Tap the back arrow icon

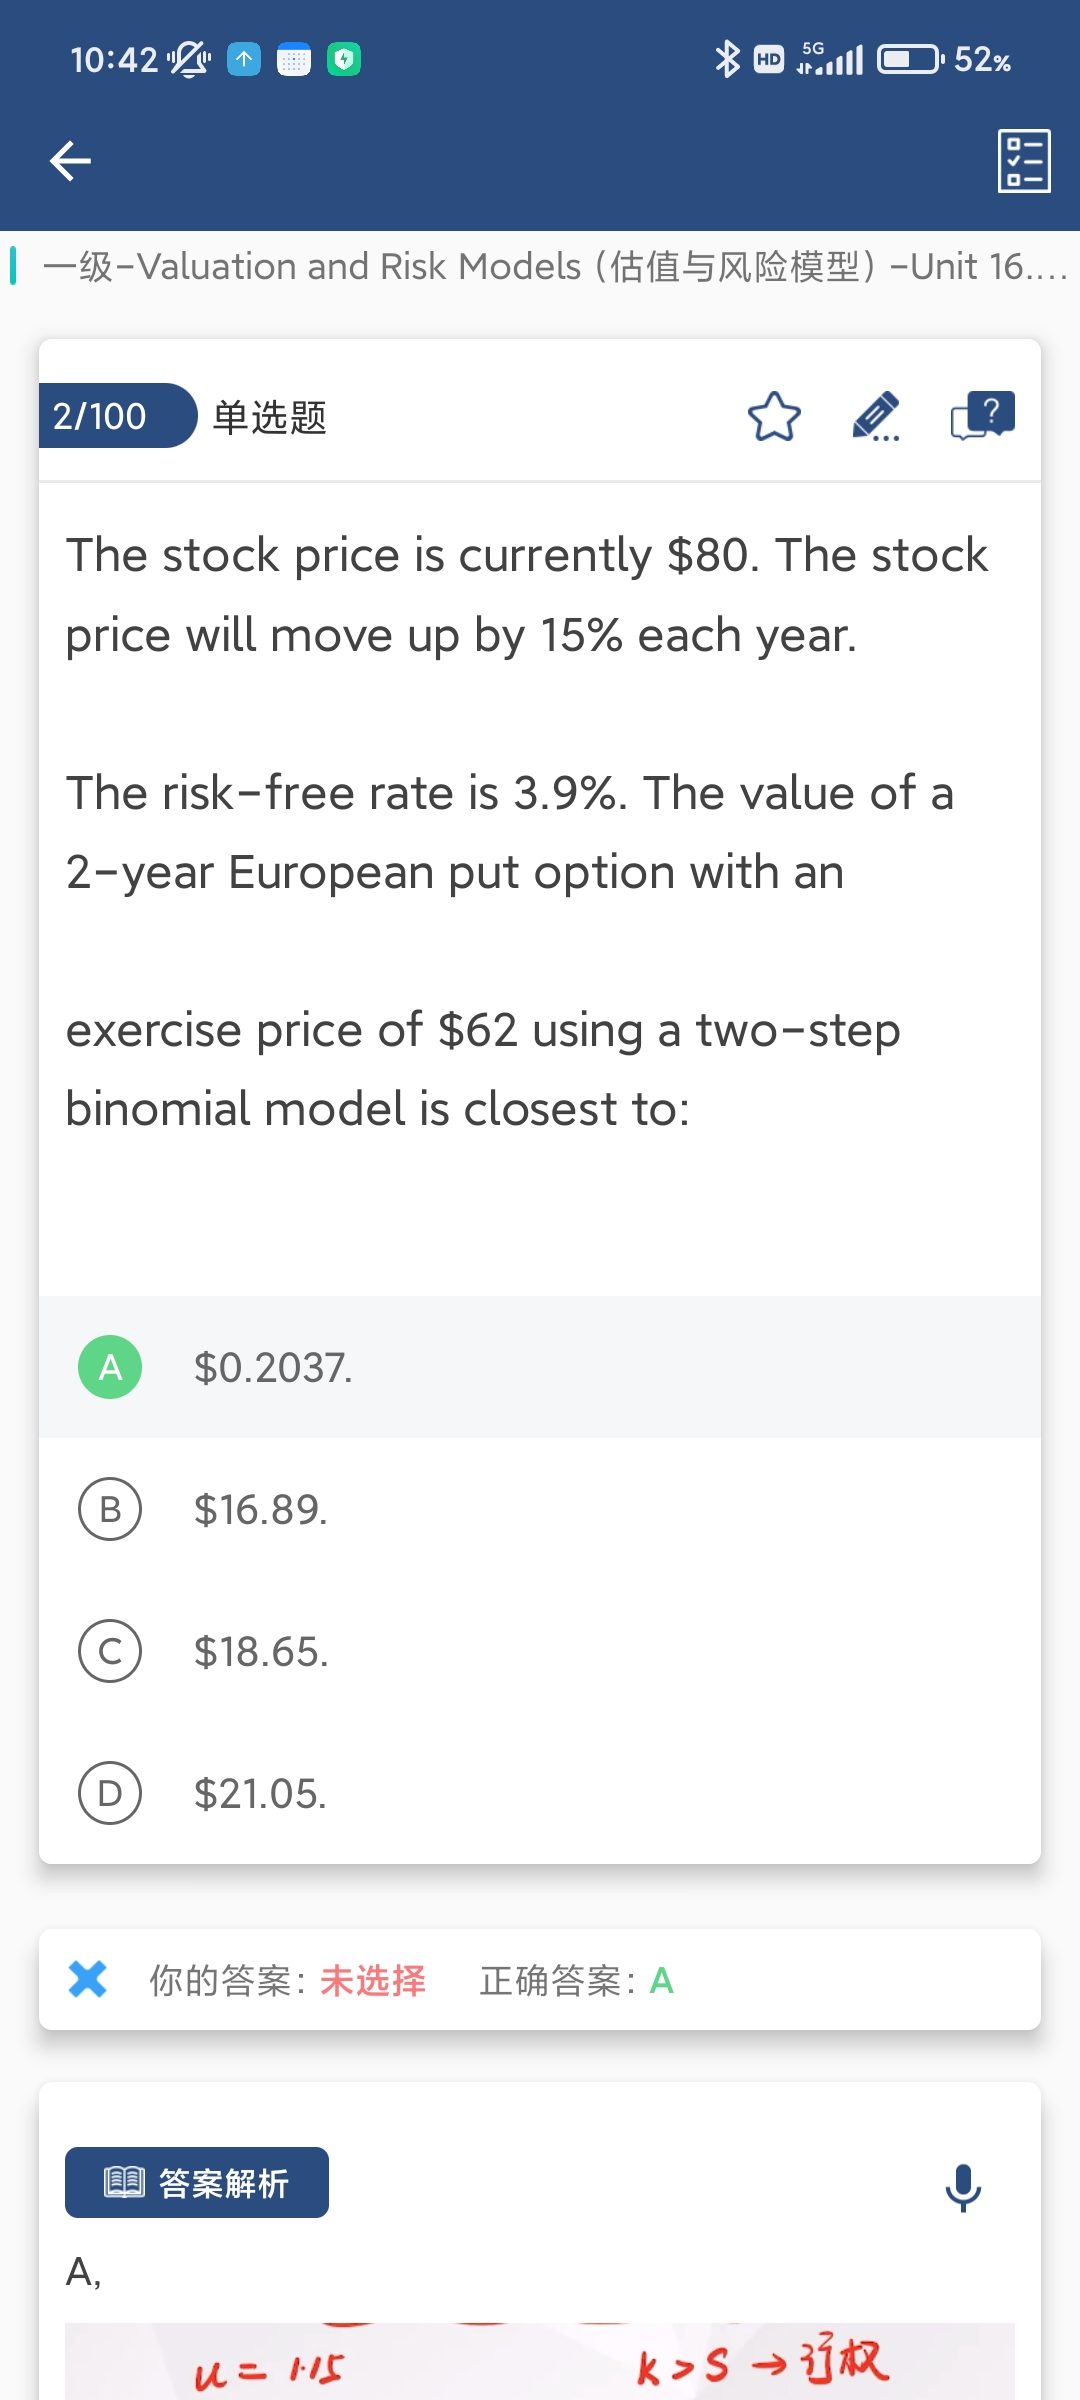point(70,161)
